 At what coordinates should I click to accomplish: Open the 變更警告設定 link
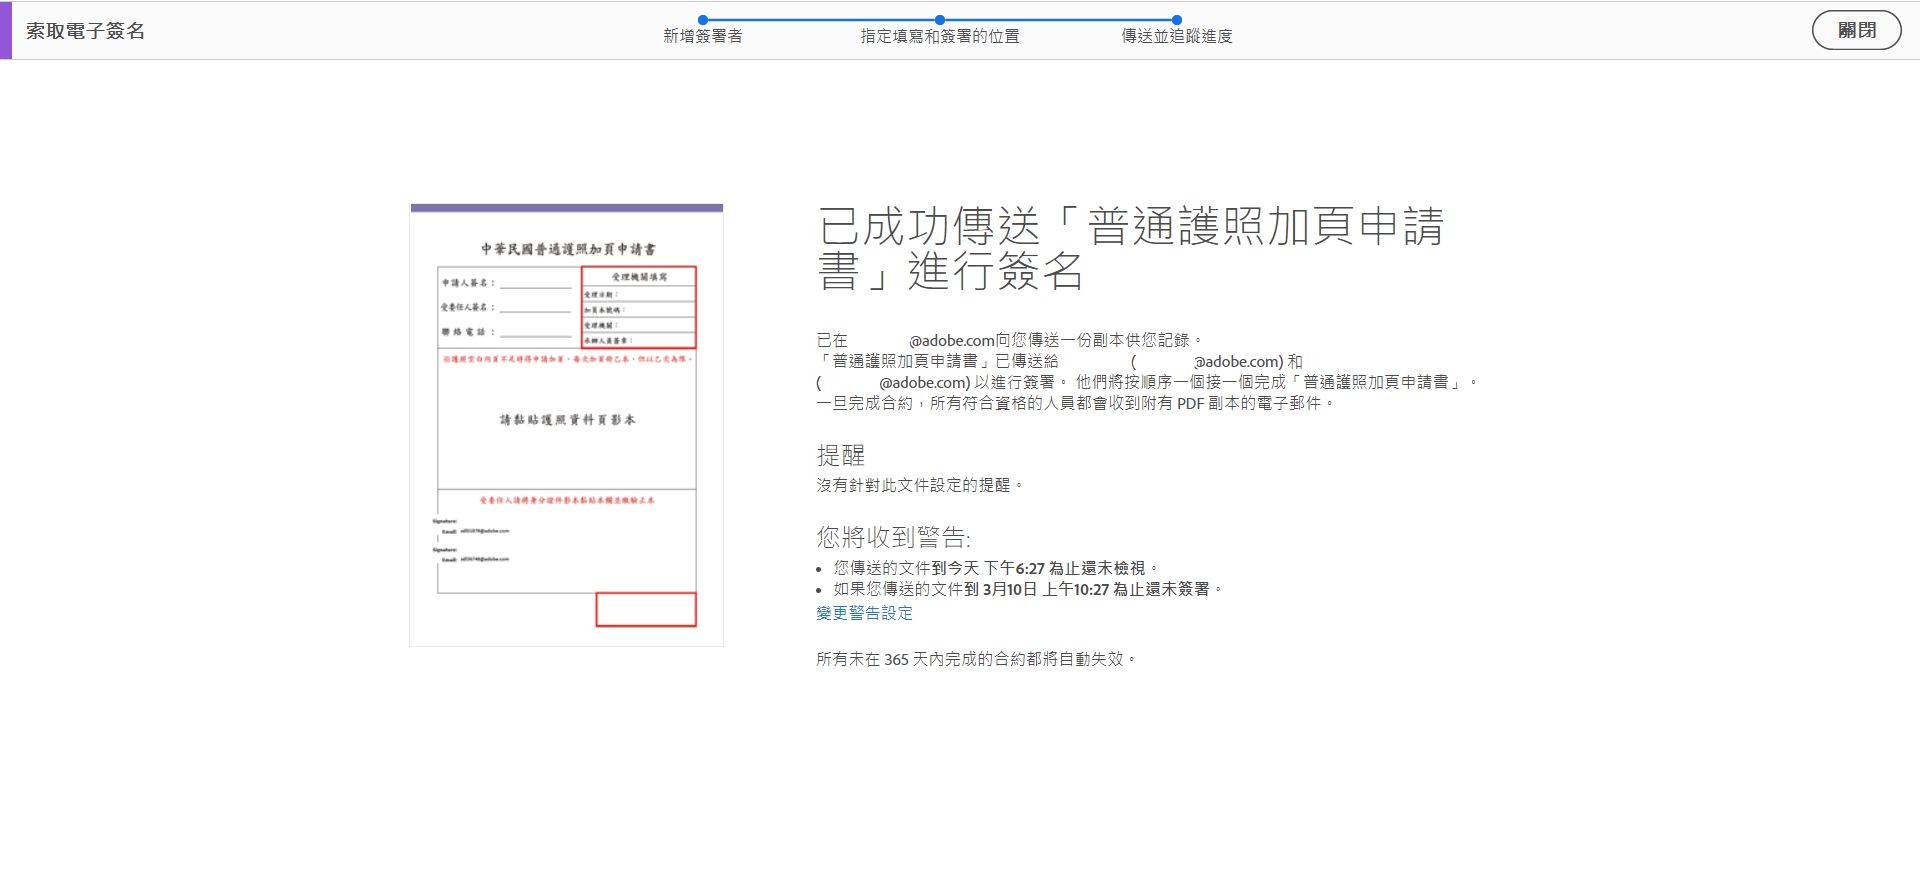864,613
